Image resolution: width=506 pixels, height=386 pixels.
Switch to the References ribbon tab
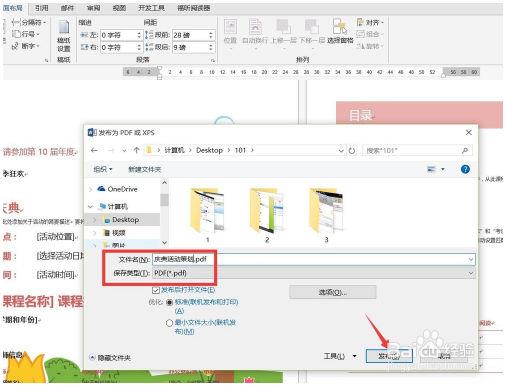pos(42,8)
